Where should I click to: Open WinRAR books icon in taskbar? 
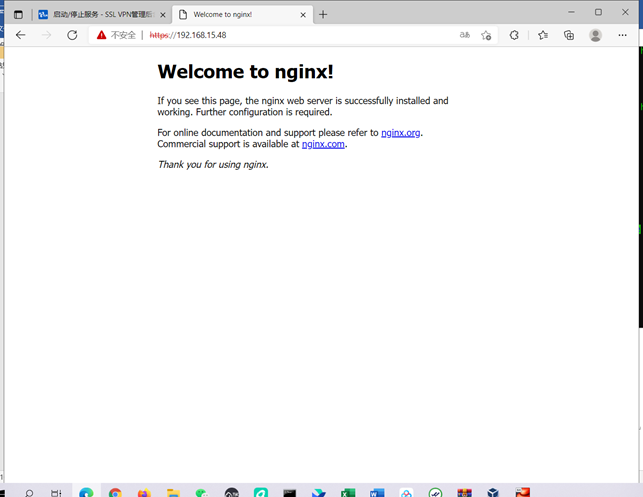(464, 492)
